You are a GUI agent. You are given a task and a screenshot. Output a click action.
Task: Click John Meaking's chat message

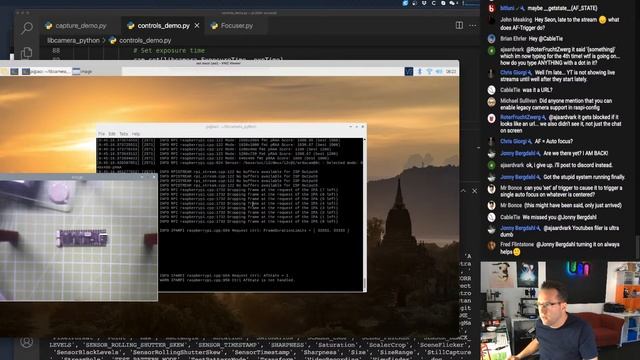point(560,23)
